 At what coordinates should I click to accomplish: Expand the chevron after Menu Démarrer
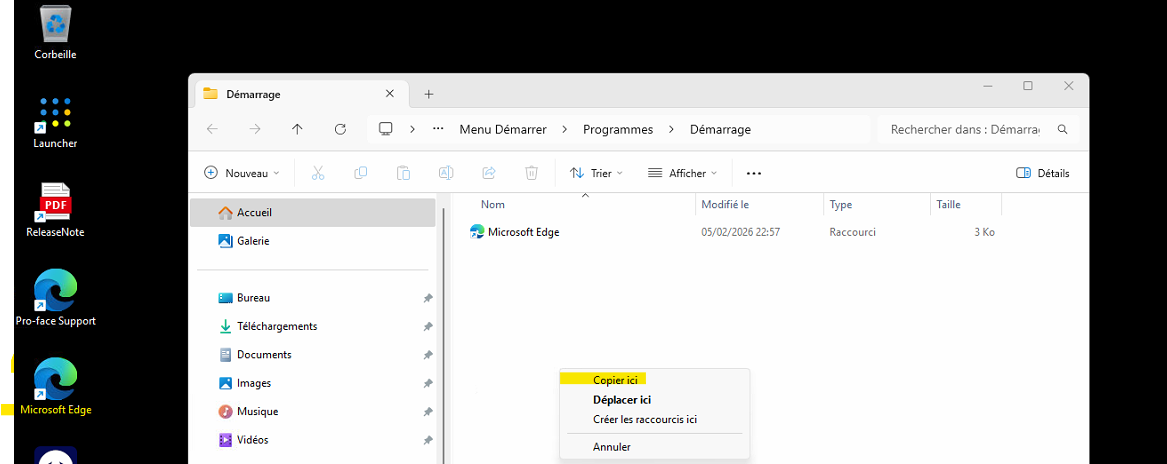(565, 129)
